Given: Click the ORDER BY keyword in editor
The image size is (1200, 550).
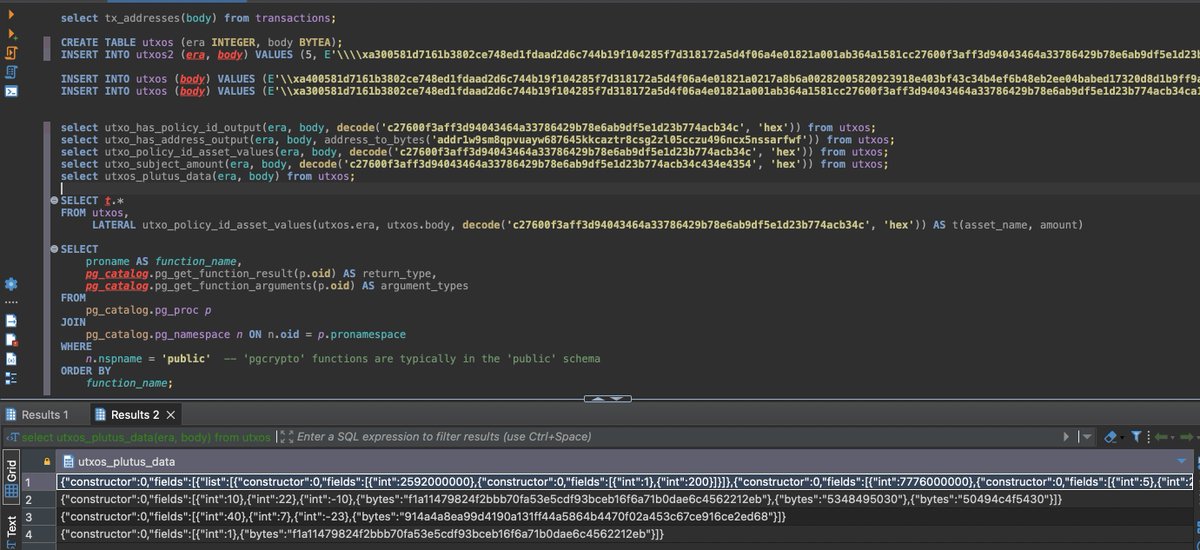Looking at the screenshot, I should tap(85, 370).
